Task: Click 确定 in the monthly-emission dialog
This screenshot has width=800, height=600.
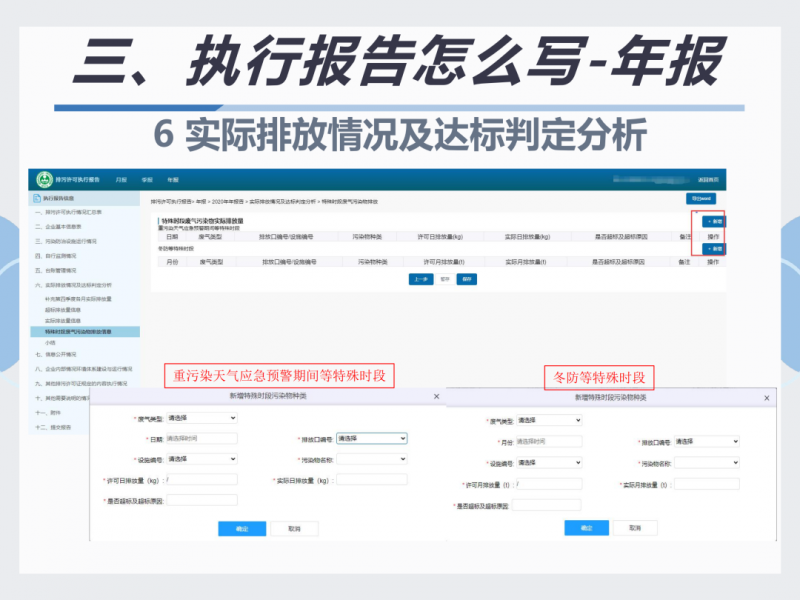Action: tap(587, 528)
